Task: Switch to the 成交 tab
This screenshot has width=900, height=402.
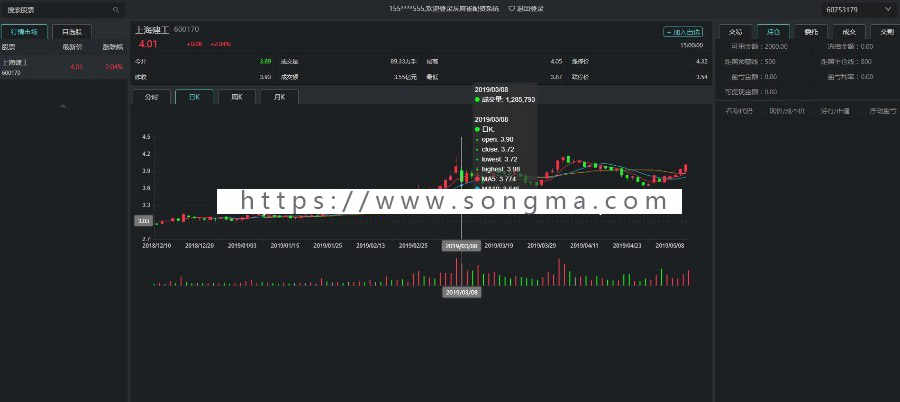Action: click(849, 32)
